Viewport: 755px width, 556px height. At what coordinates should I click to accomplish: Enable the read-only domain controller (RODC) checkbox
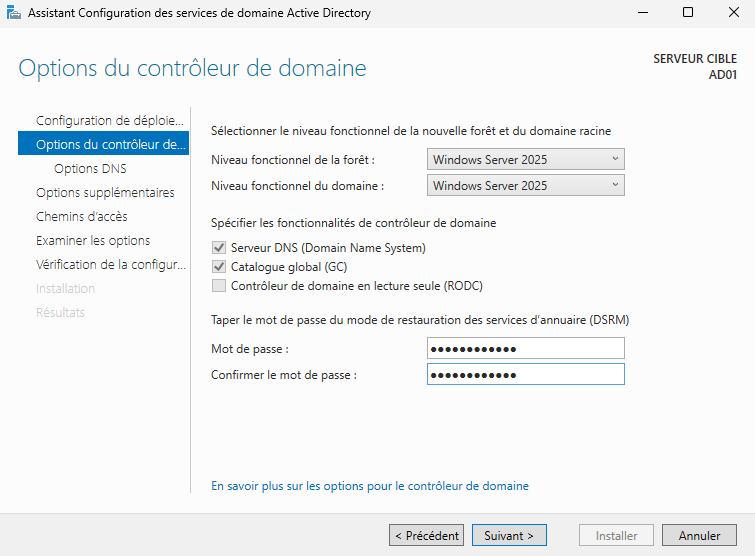[219, 286]
